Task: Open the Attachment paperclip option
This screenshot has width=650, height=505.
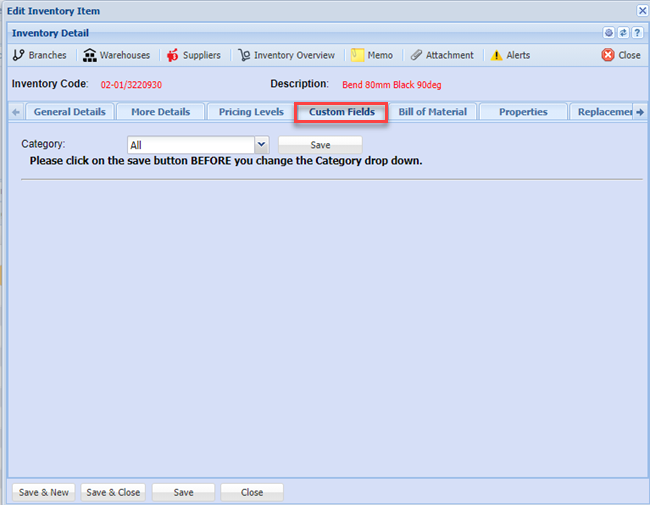Action: click(x=441, y=55)
